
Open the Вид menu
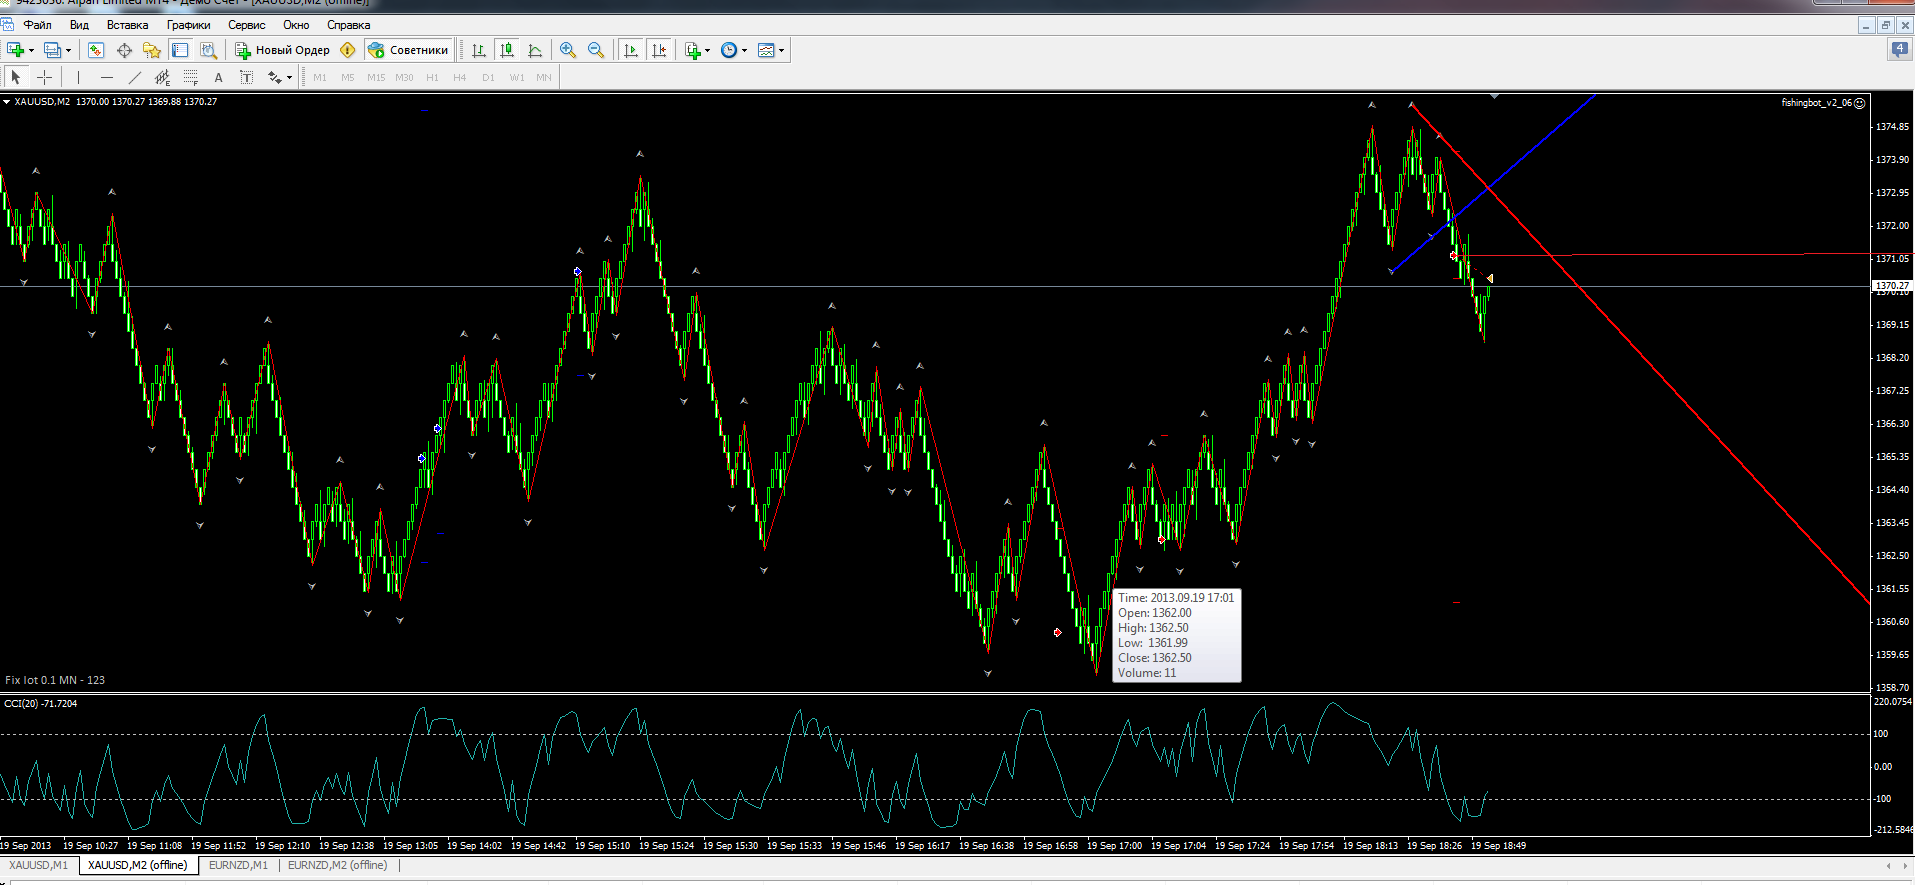pyautogui.click(x=79, y=25)
